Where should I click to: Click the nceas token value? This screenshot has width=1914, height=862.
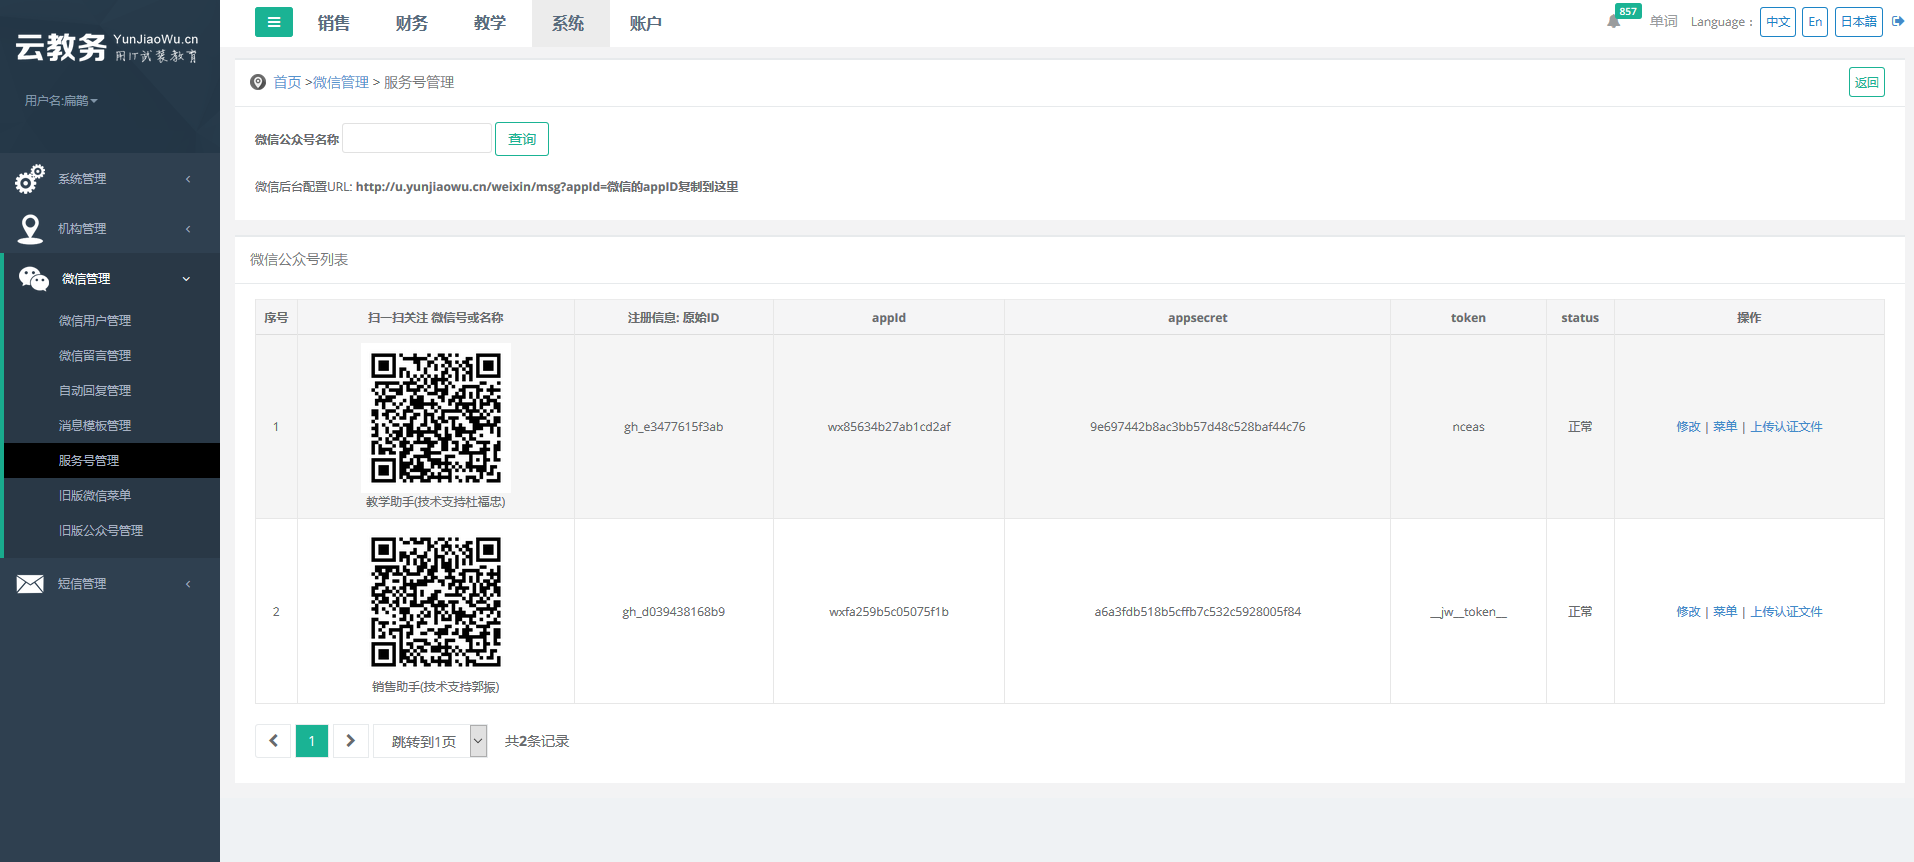coord(1468,427)
